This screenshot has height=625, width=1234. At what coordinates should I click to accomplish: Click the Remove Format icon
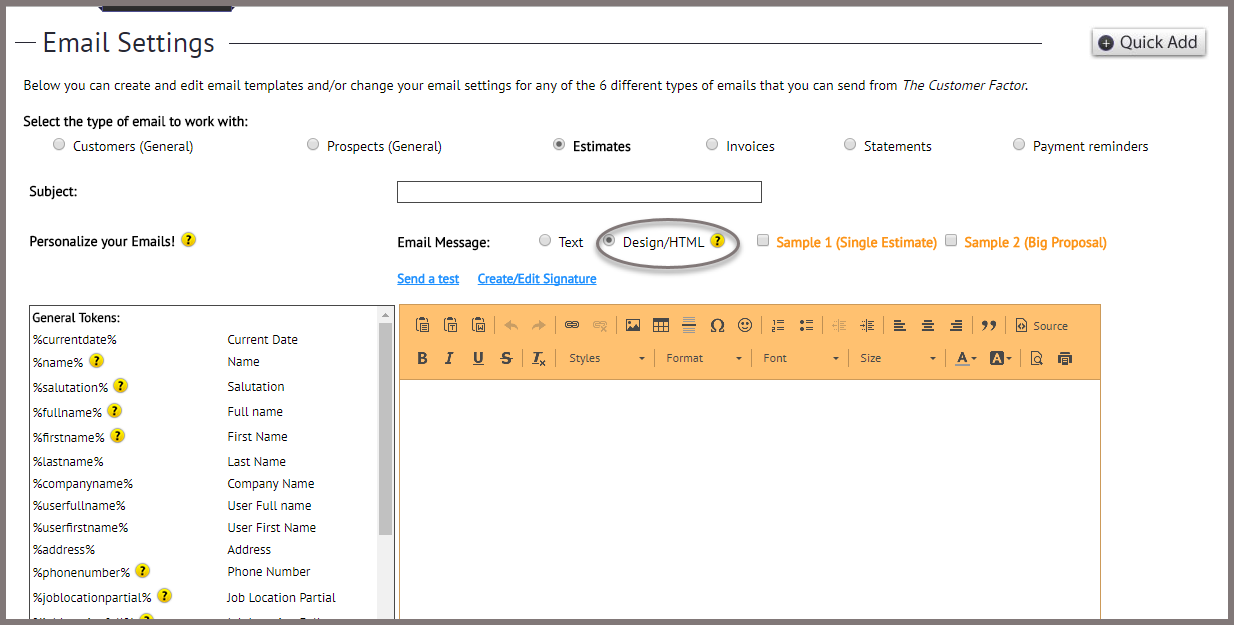tap(539, 358)
